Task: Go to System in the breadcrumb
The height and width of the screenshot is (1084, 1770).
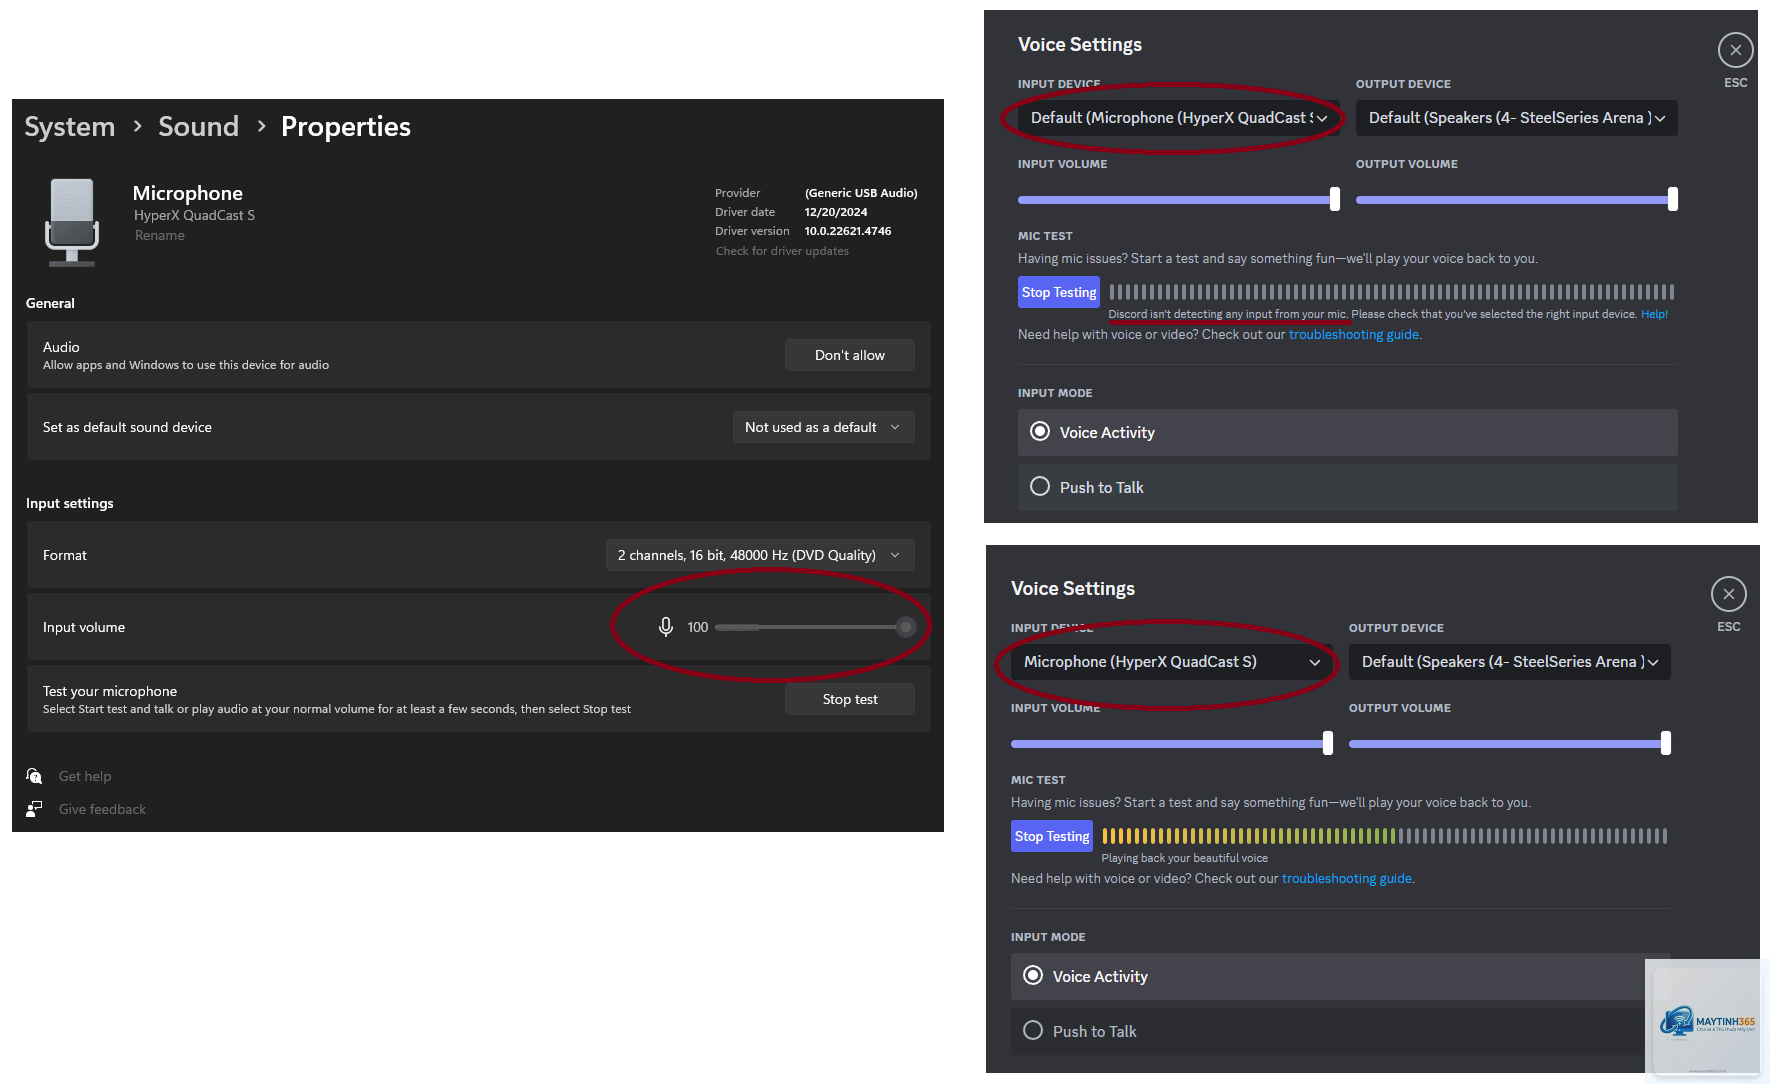Action: click(70, 127)
